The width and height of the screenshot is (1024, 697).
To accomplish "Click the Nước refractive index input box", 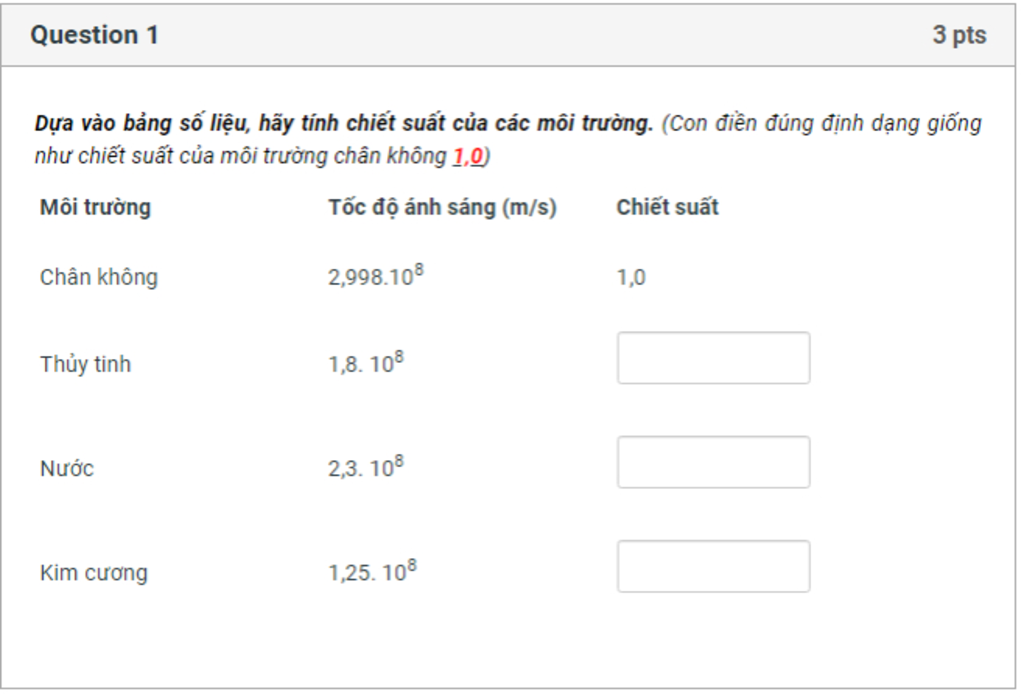I will click(x=713, y=462).
